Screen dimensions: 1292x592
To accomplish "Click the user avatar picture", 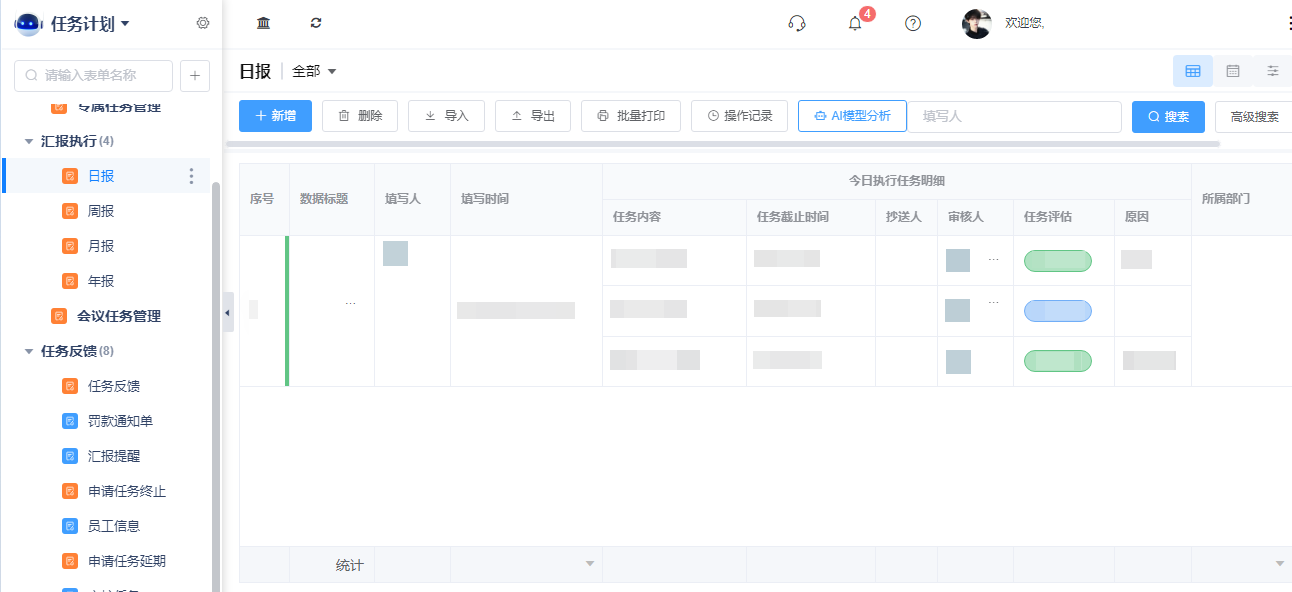I will coord(977,24).
